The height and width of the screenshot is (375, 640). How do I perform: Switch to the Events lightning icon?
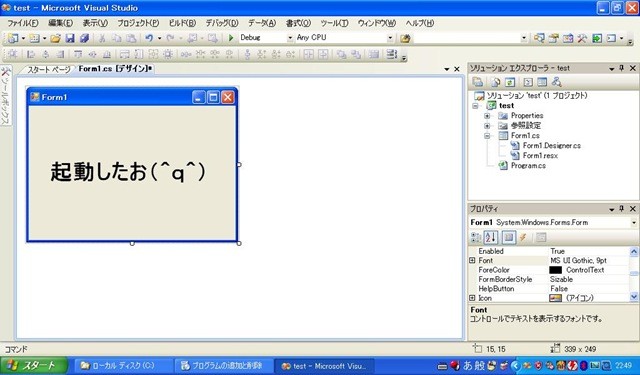[523, 237]
